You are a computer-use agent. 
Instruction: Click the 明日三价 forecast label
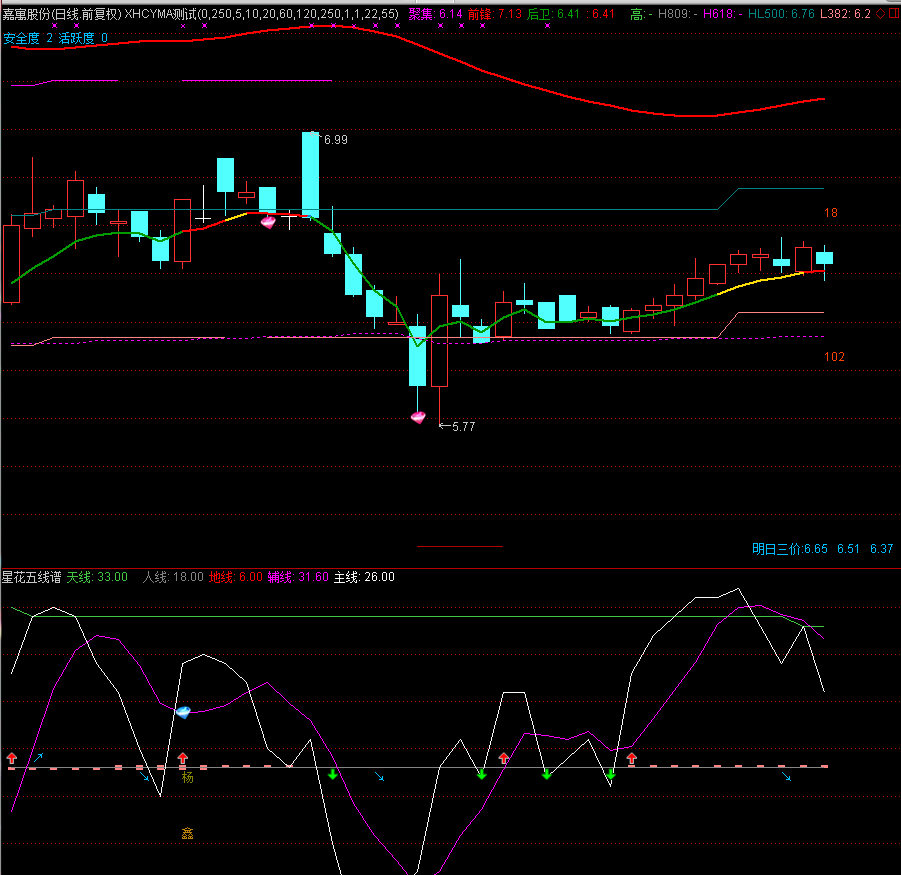pos(777,549)
